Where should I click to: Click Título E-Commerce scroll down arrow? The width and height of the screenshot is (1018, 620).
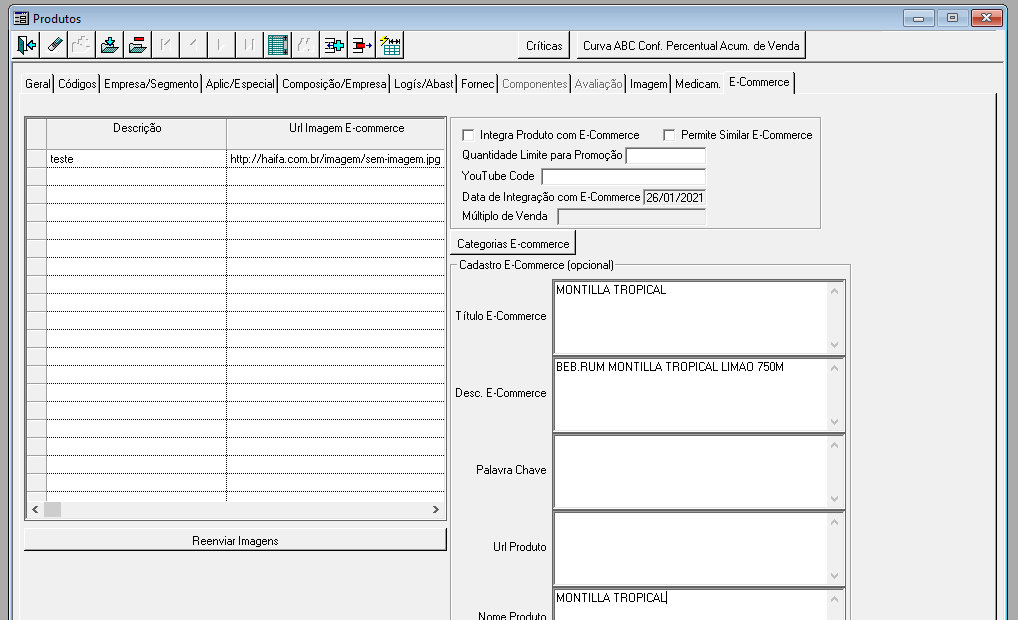834,345
